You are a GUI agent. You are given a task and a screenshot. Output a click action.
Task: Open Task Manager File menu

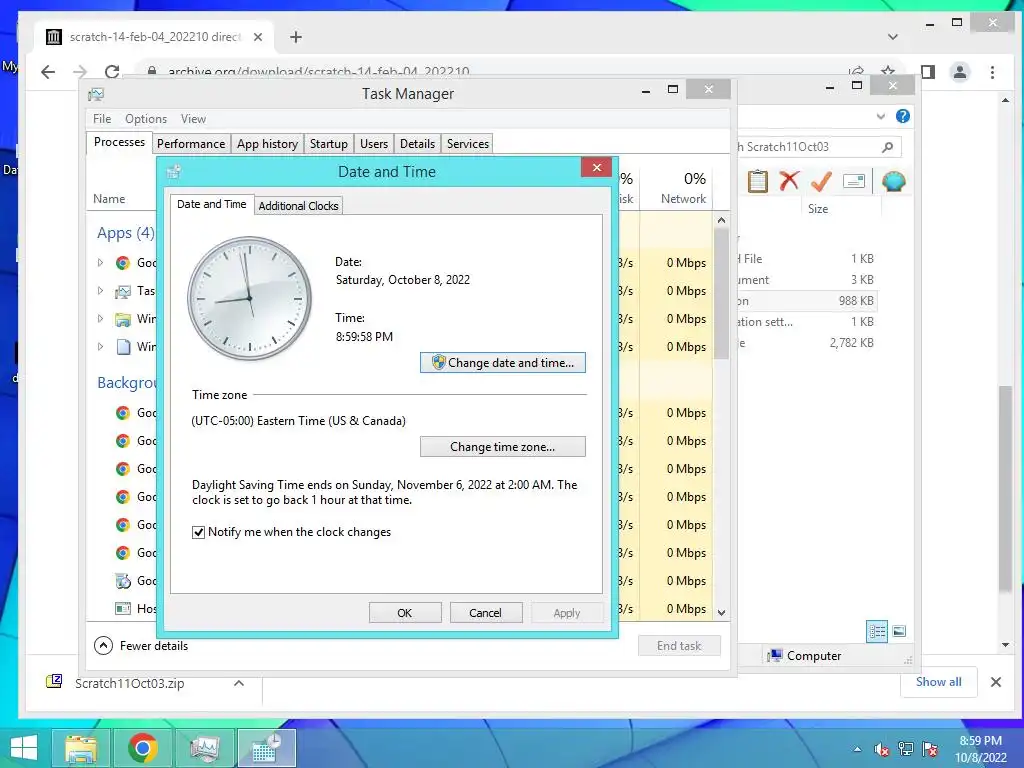pos(102,119)
